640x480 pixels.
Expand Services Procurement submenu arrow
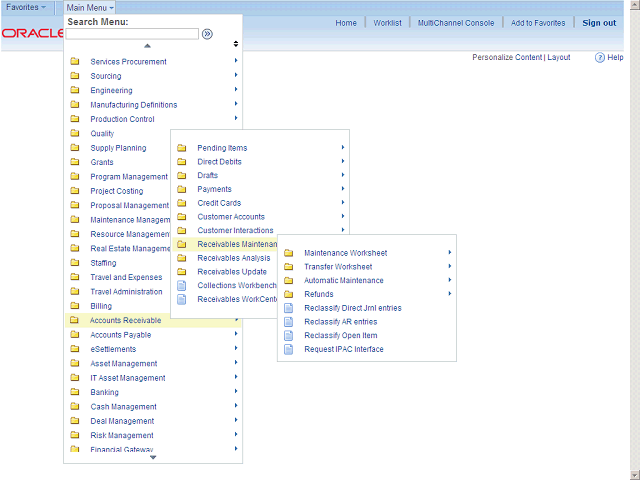click(236, 62)
